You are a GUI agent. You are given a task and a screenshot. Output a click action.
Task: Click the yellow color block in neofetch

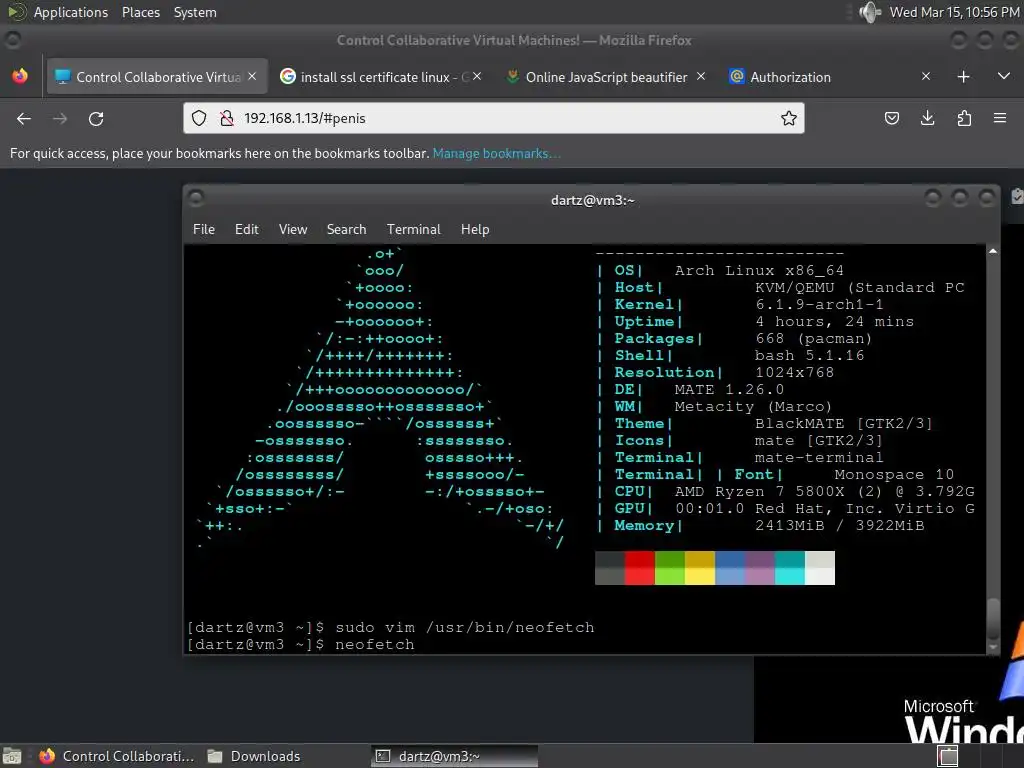click(x=699, y=568)
